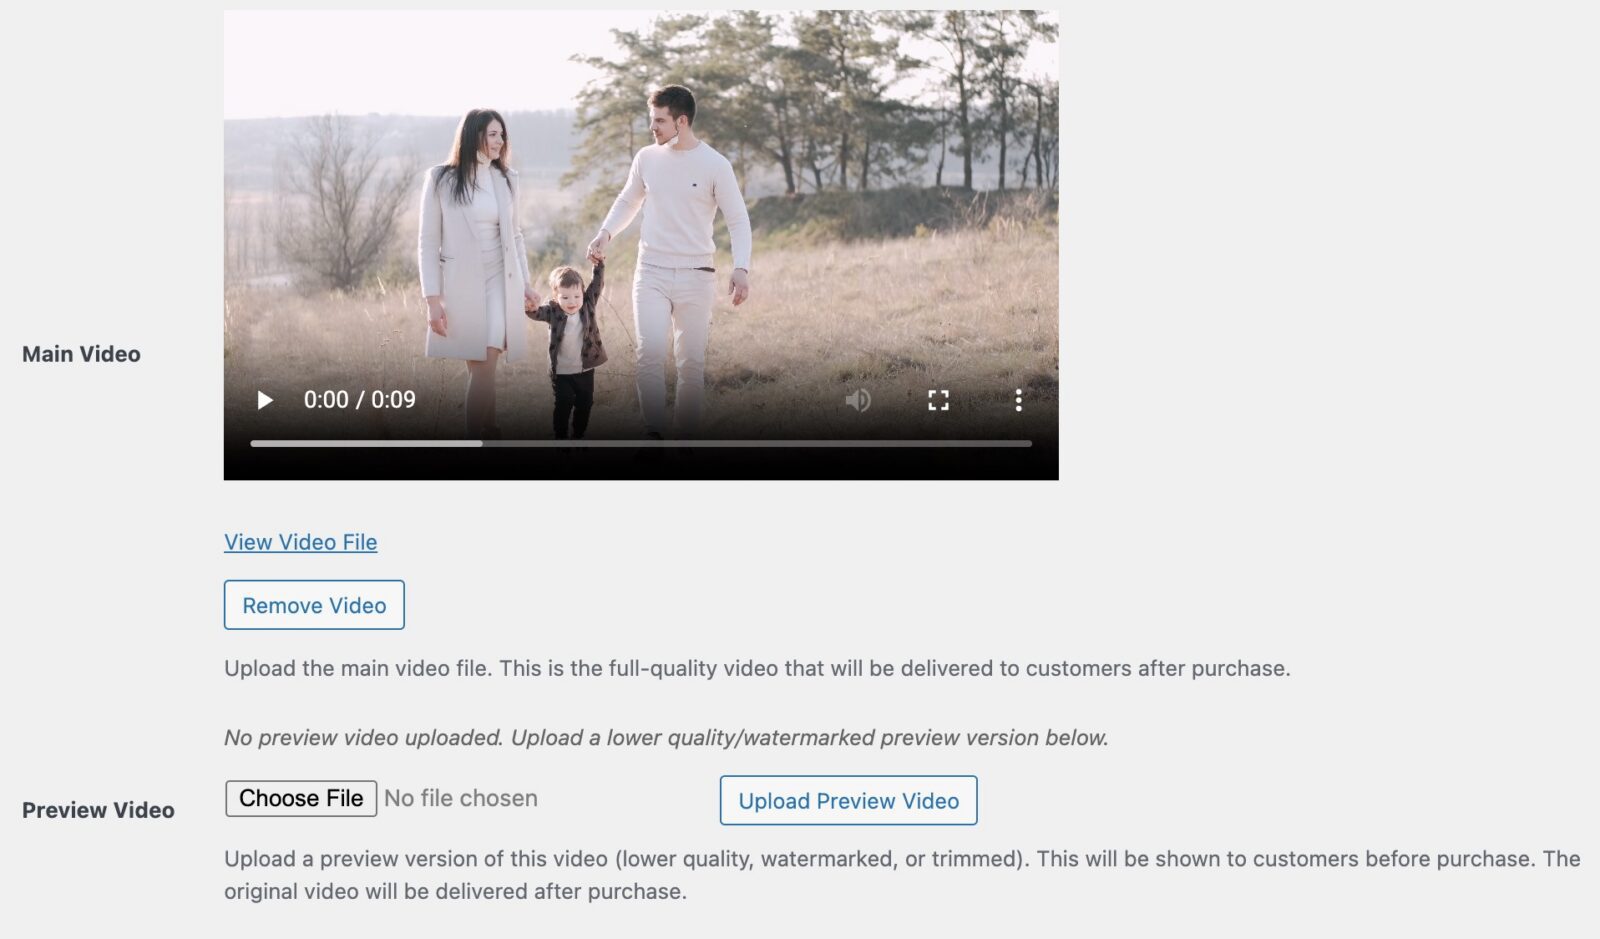This screenshot has width=1600, height=939.
Task: Click the 0:00 / 0:09 time display
Action: [360, 400]
